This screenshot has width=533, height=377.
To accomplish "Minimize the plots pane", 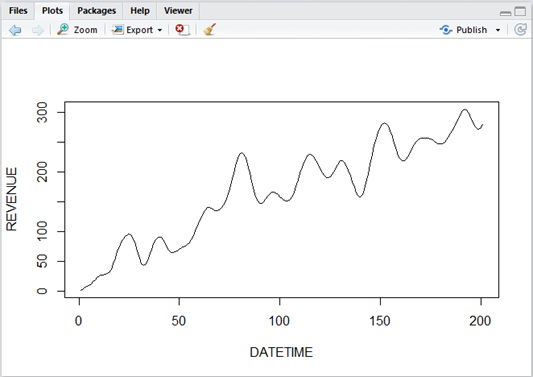I will pyautogui.click(x=505, y=13).
